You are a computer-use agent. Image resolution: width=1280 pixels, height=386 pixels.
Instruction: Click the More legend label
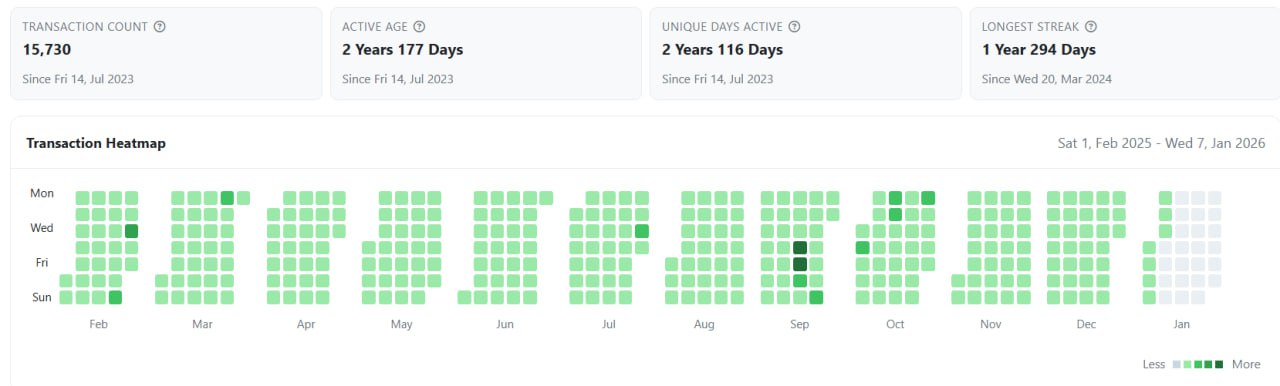1246,364
